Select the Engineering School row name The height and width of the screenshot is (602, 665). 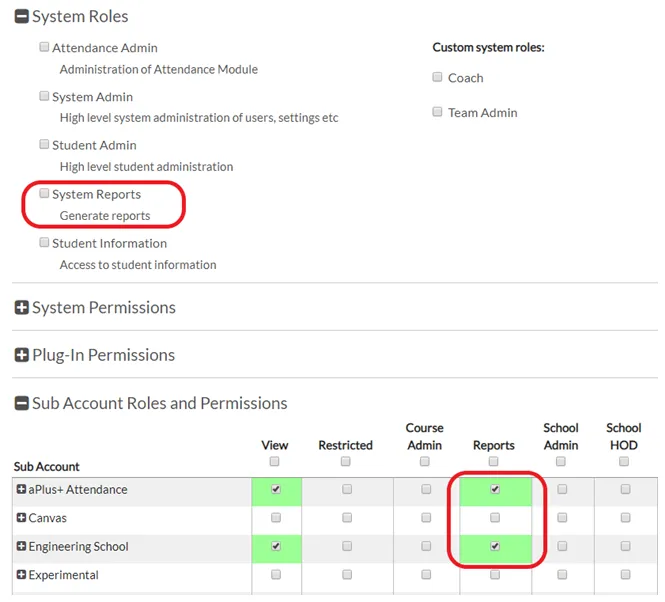tap(78, 546)
